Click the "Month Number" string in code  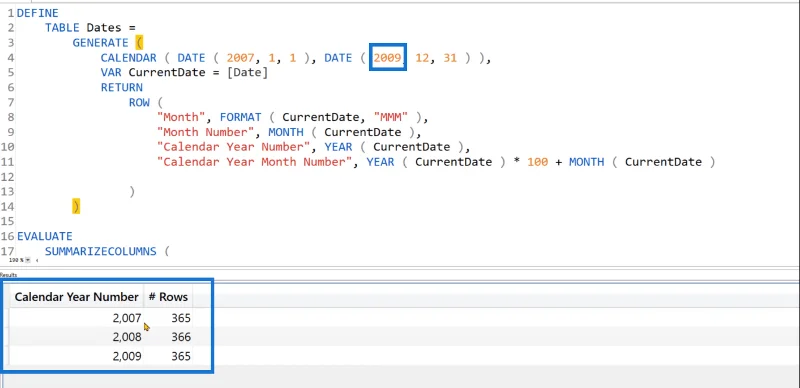click(206, 132)
